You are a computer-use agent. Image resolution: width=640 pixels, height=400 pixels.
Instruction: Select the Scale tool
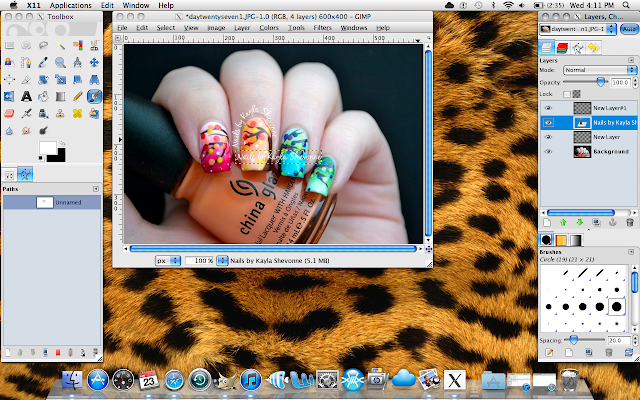[x=60, y=80]
